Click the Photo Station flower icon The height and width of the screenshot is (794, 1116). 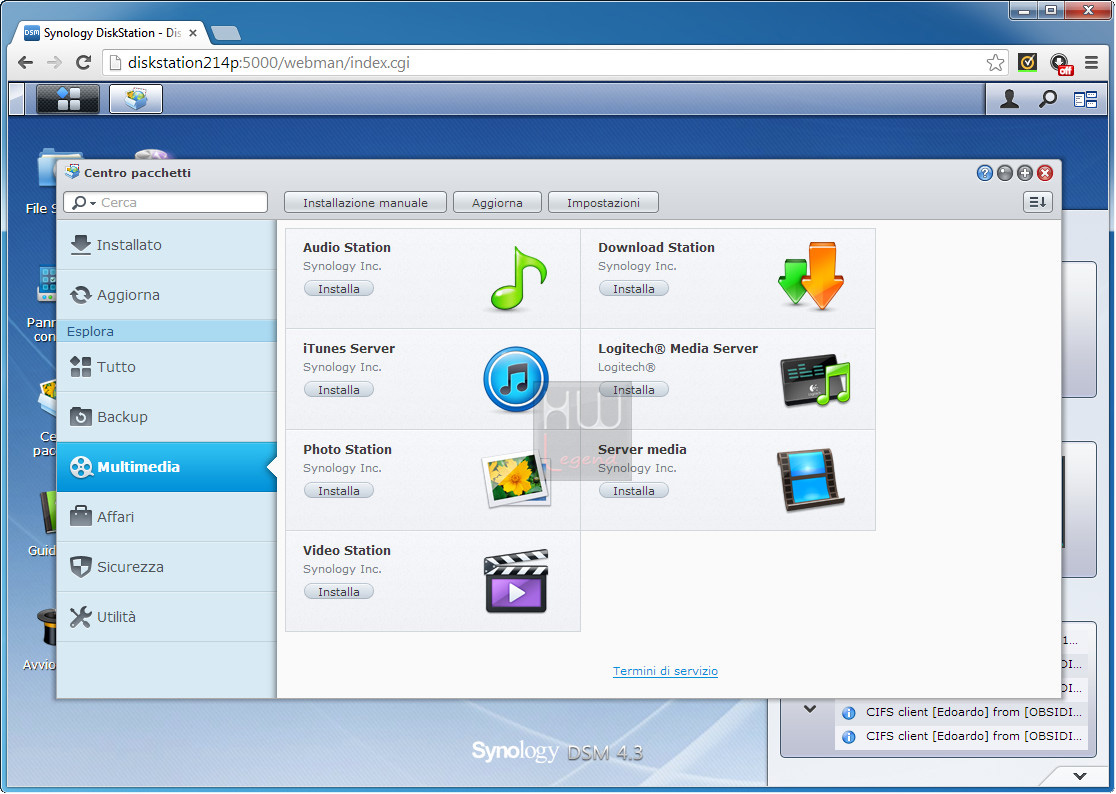click(x=517, y=480)
